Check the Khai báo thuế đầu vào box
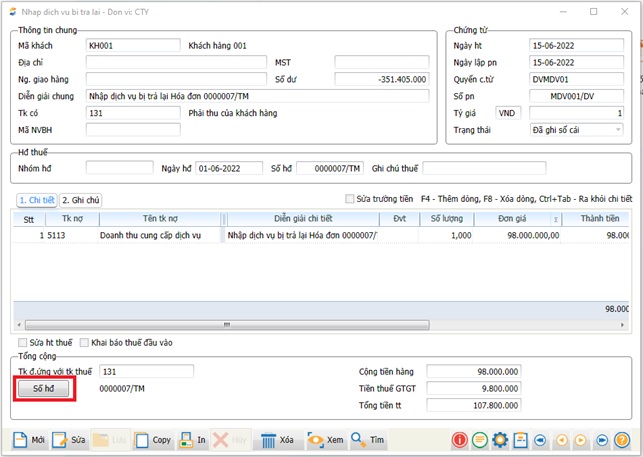The width and height of the screenshot is (643, 457). pyautogui.click(x=85, y=342)
